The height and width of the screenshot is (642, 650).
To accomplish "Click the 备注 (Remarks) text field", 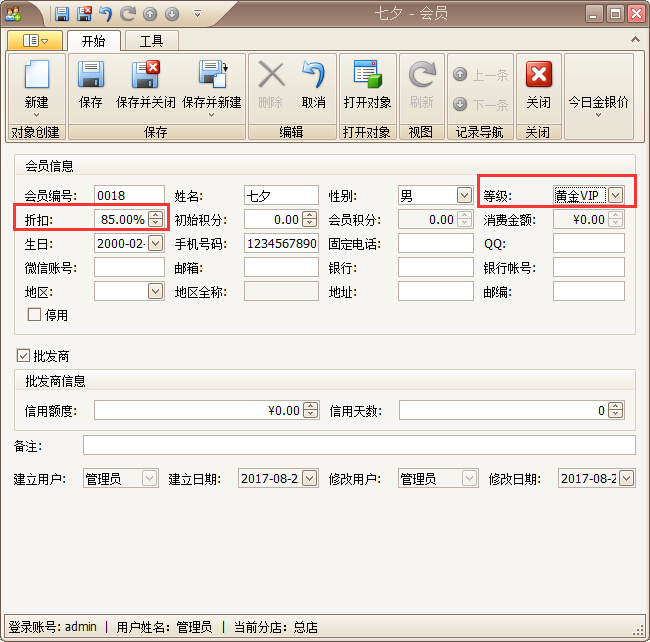I will tap(358, 445).
